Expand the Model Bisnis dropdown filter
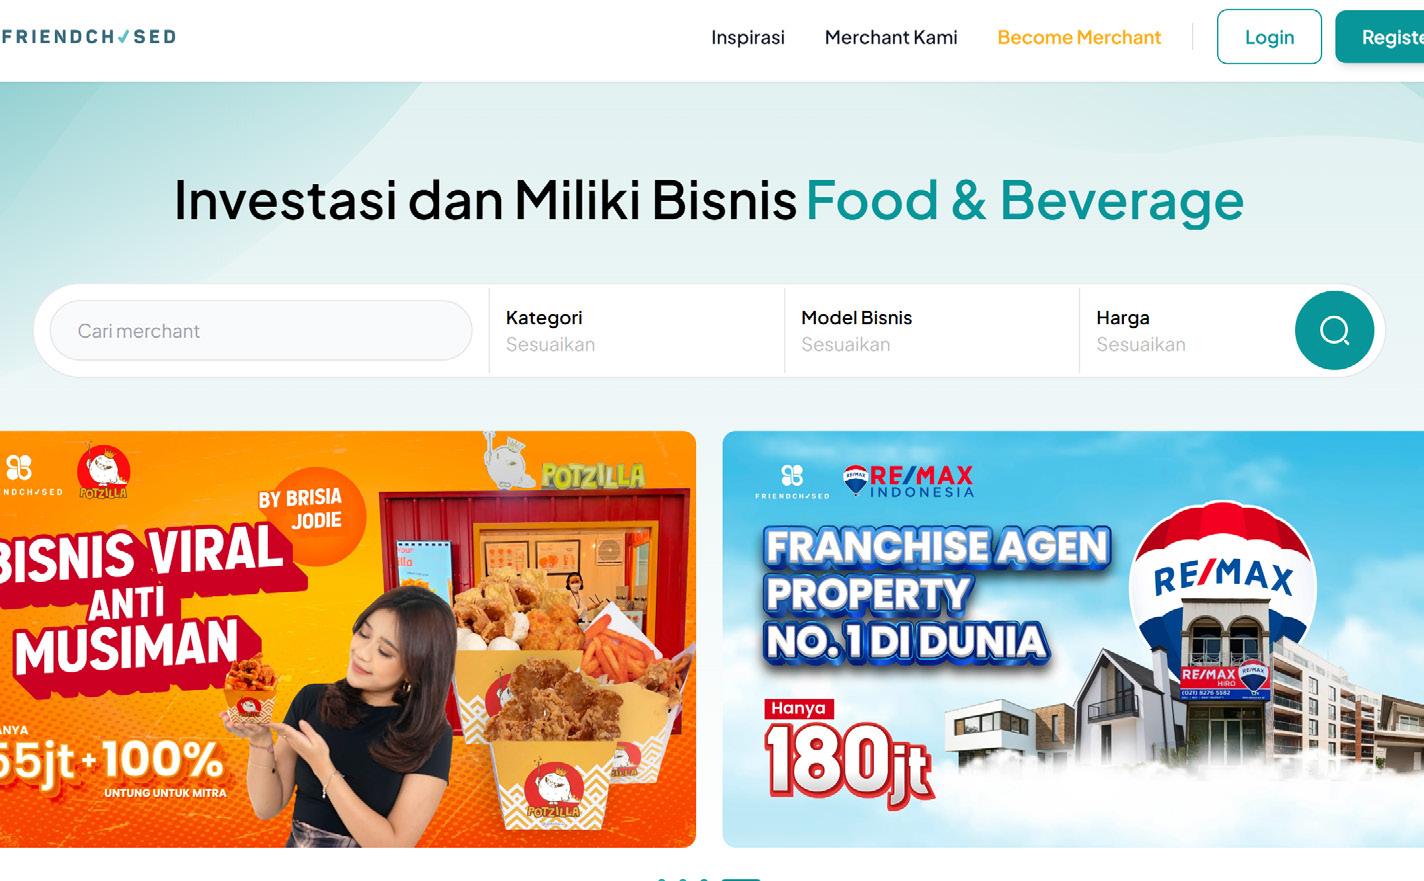 (931, 330)
